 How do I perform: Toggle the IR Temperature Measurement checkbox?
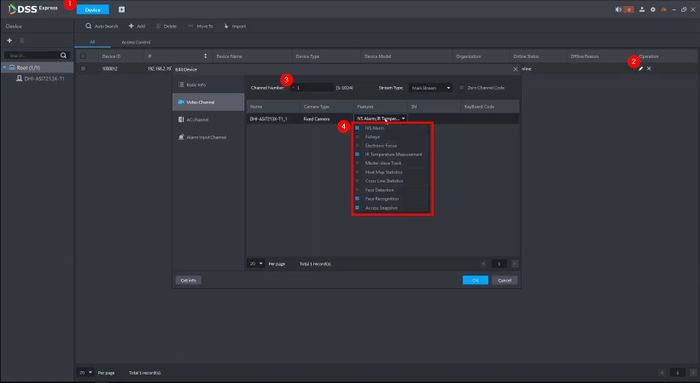(x=357, y=154)
